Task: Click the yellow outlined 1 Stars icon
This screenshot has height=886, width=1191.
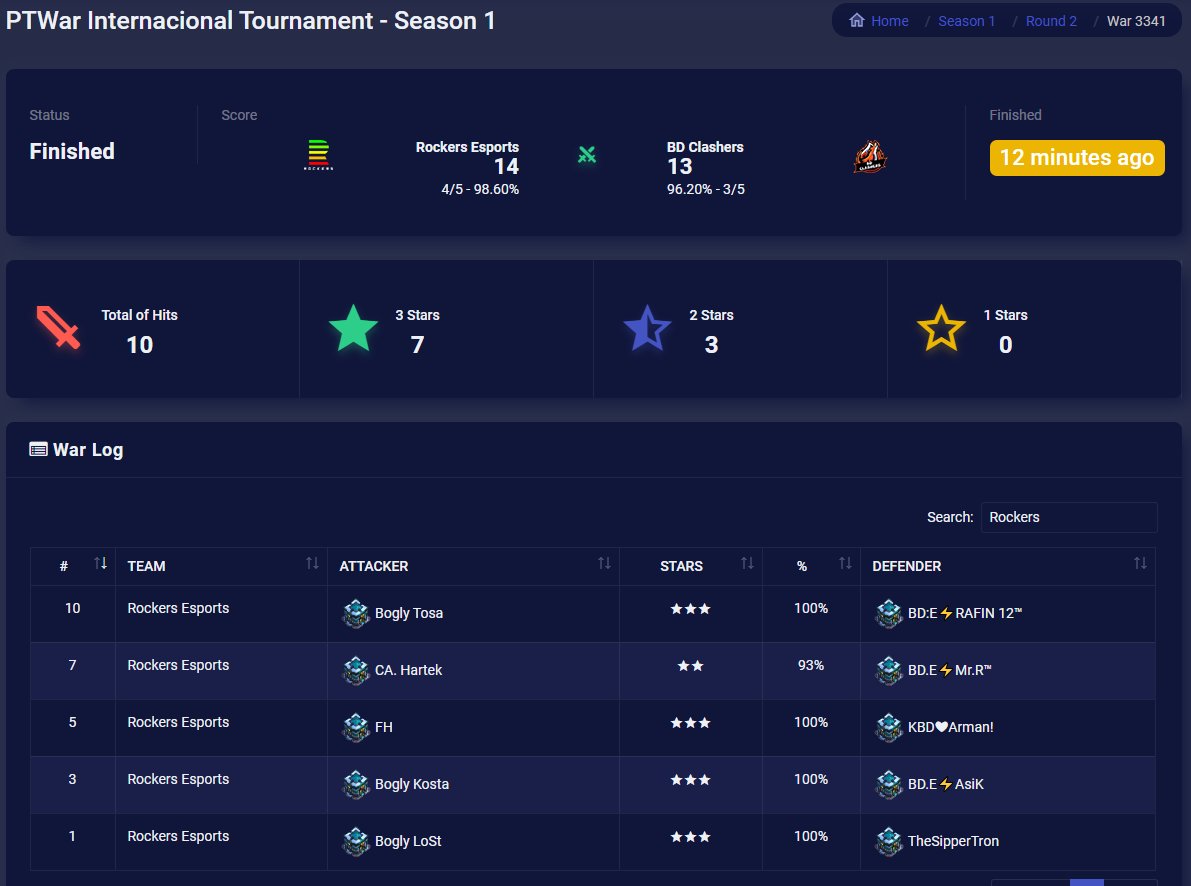Action: coord(941,328)
